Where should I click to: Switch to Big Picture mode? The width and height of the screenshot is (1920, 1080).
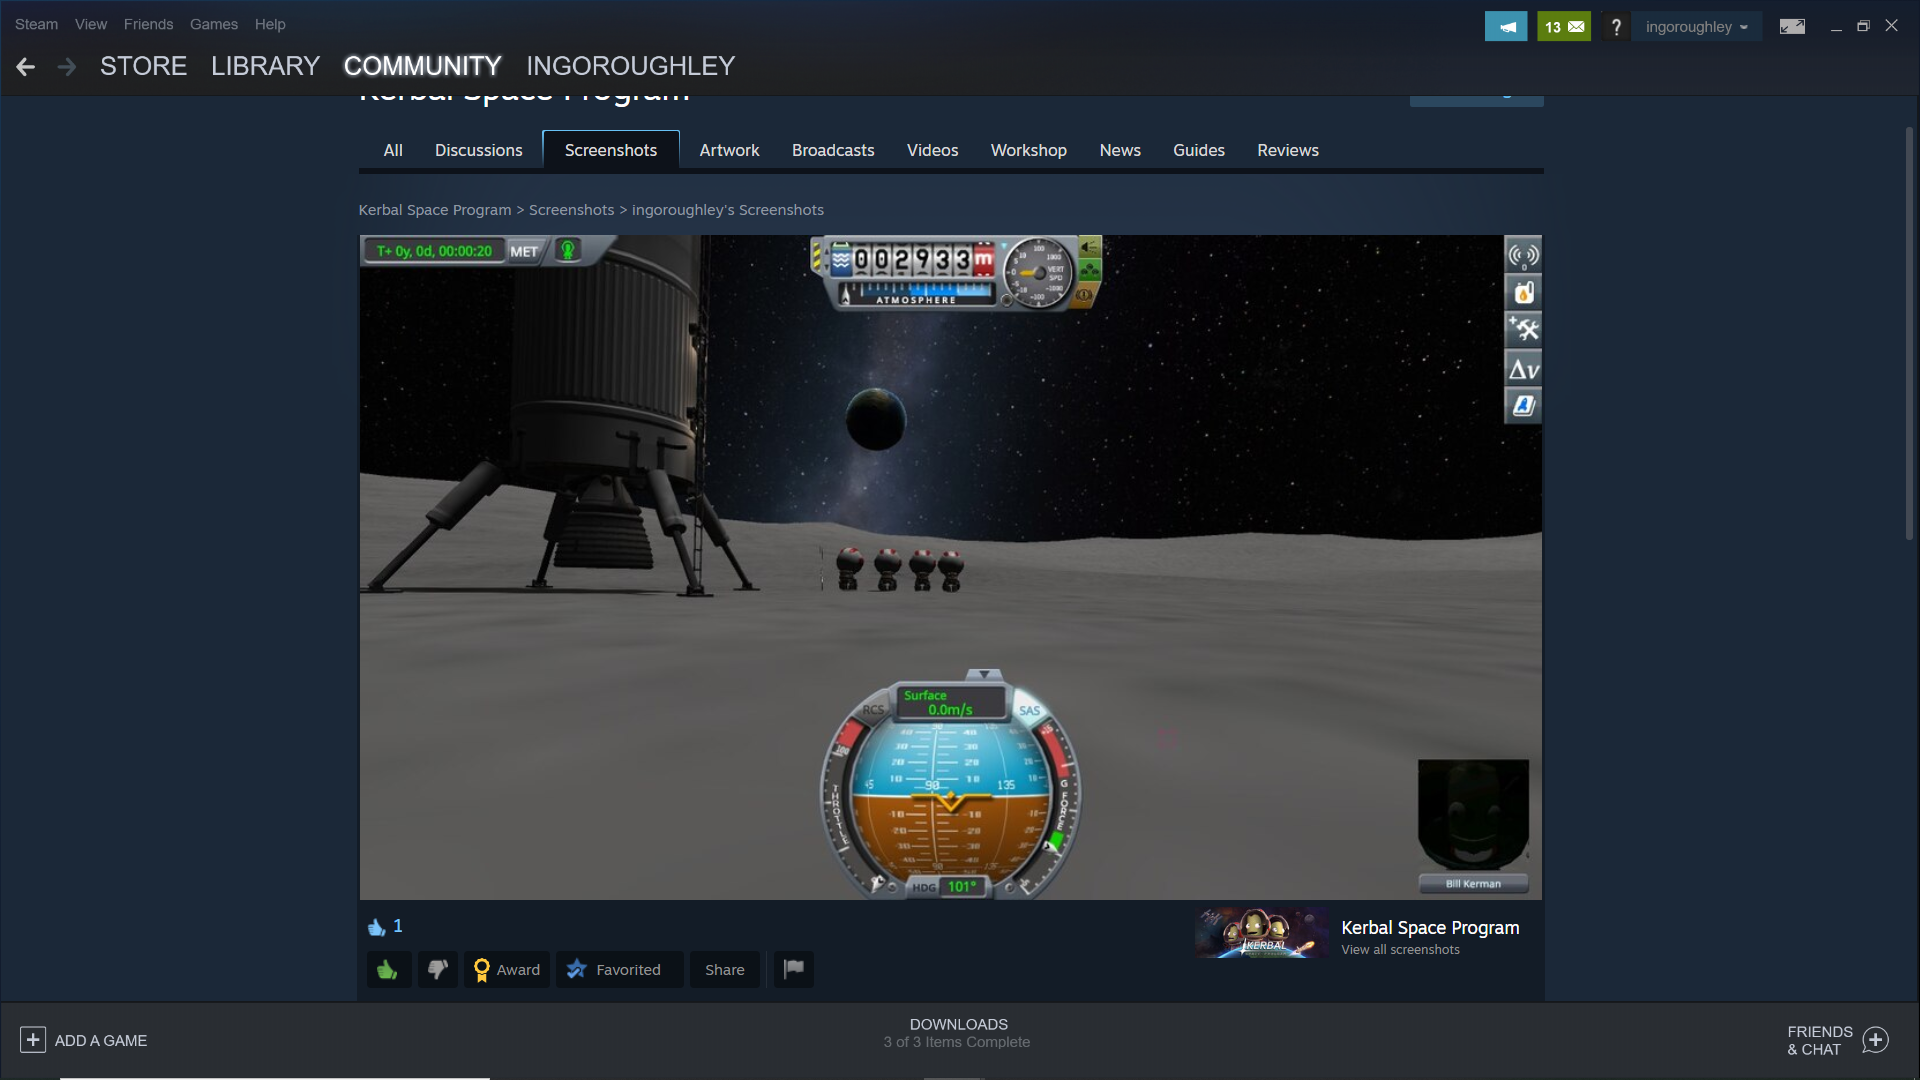point(1792,27)
